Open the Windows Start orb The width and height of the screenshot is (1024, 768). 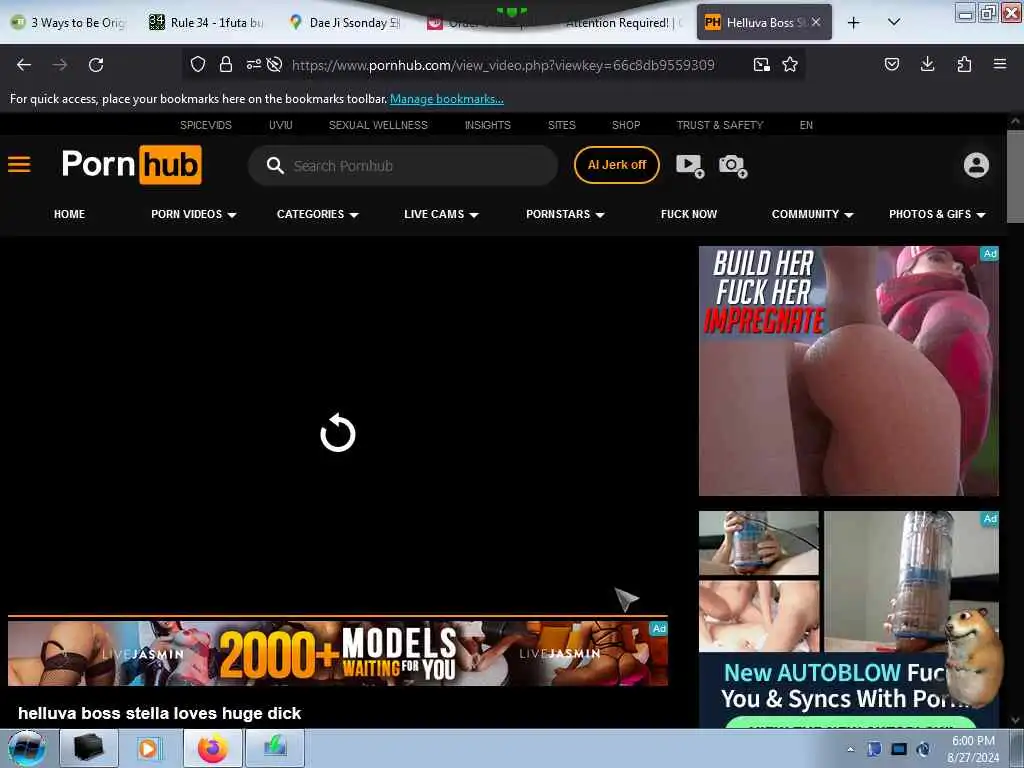coord(27,748)
